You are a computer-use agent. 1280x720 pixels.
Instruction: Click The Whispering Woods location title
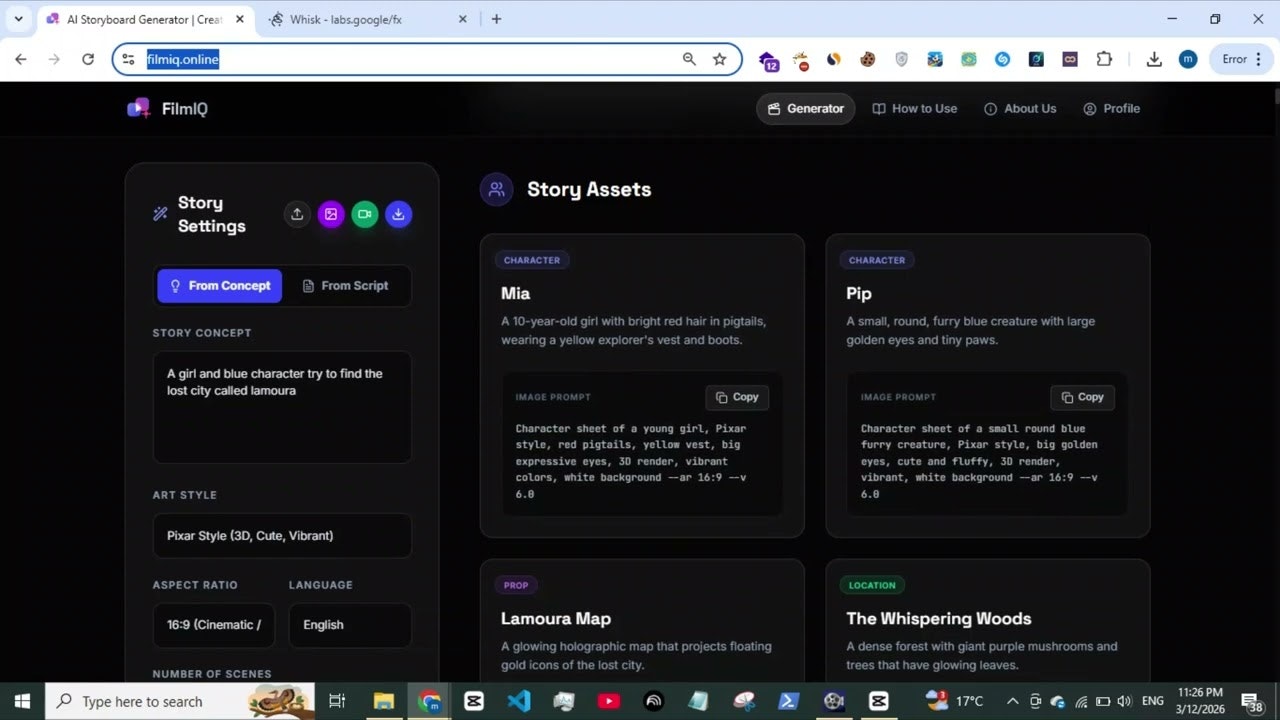(939, 618)
